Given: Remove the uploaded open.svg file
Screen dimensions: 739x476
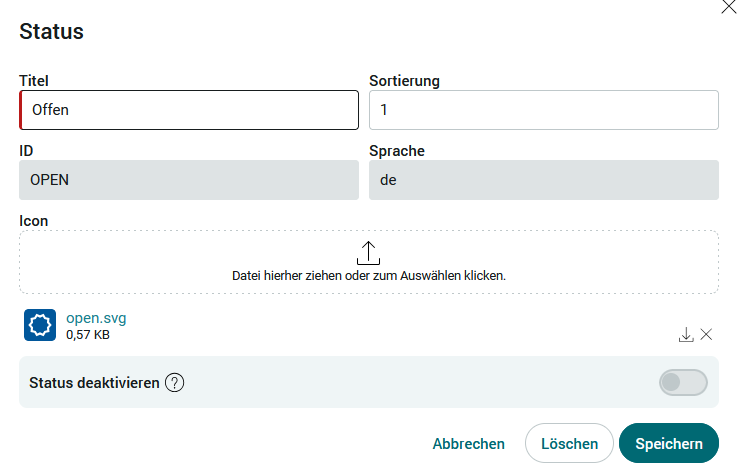Looking at the screenshot, I should (706, 334).
